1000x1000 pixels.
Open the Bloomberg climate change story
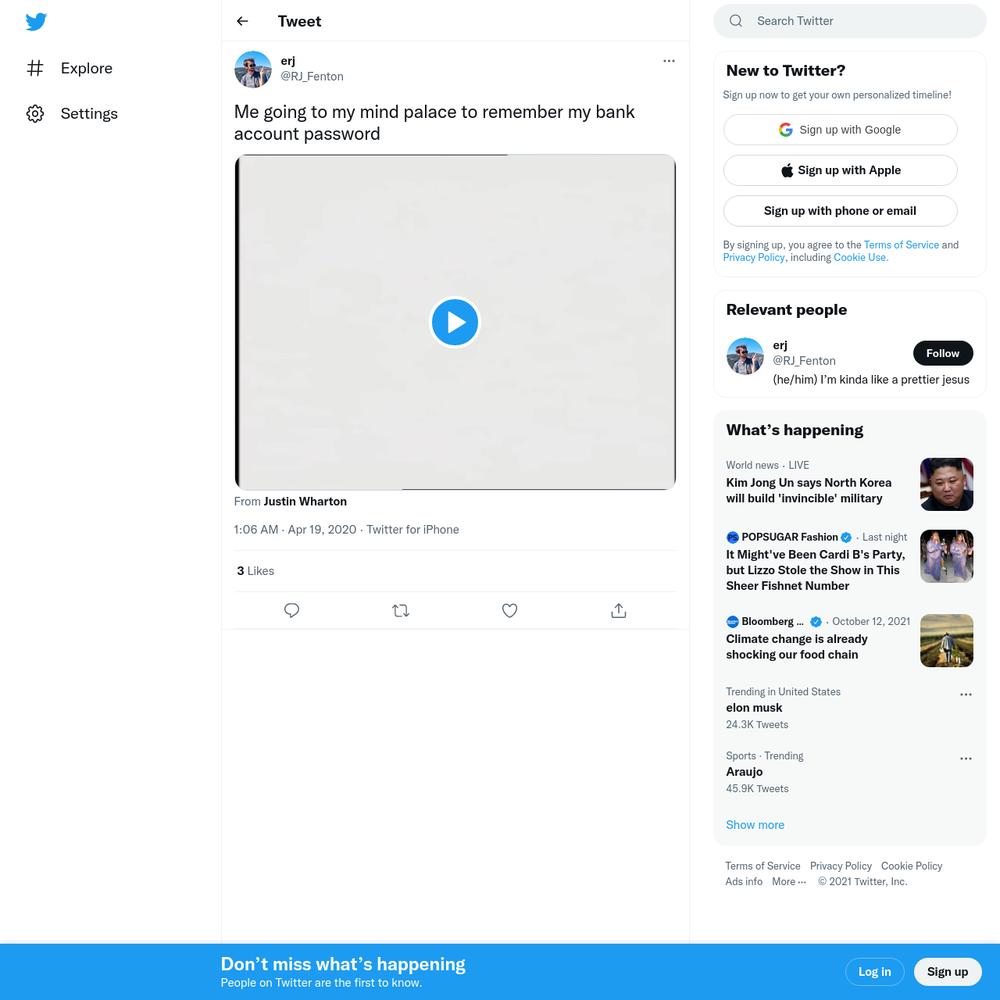point(797,647)
